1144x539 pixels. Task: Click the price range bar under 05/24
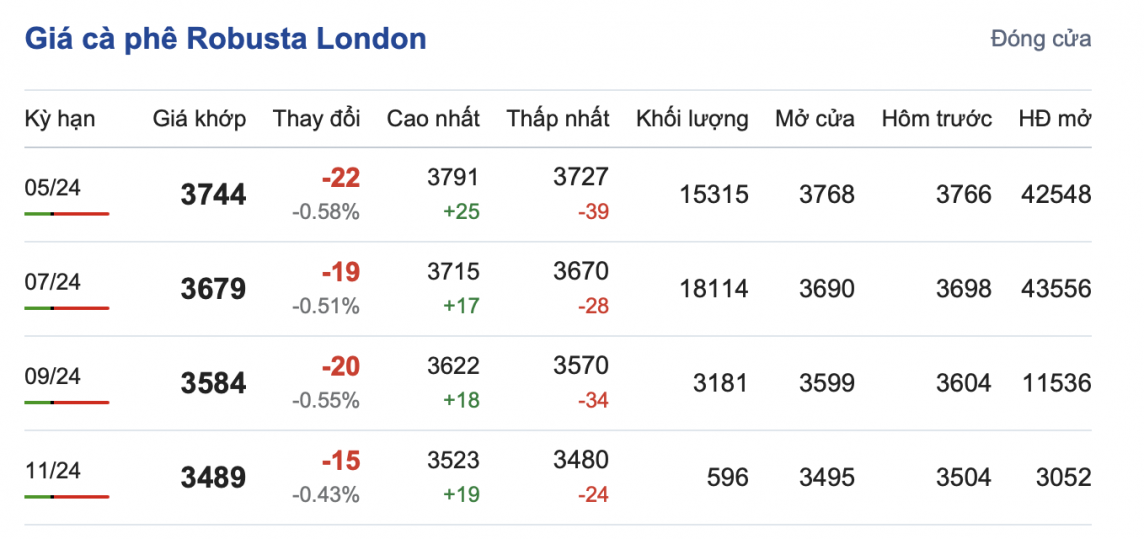66,214
